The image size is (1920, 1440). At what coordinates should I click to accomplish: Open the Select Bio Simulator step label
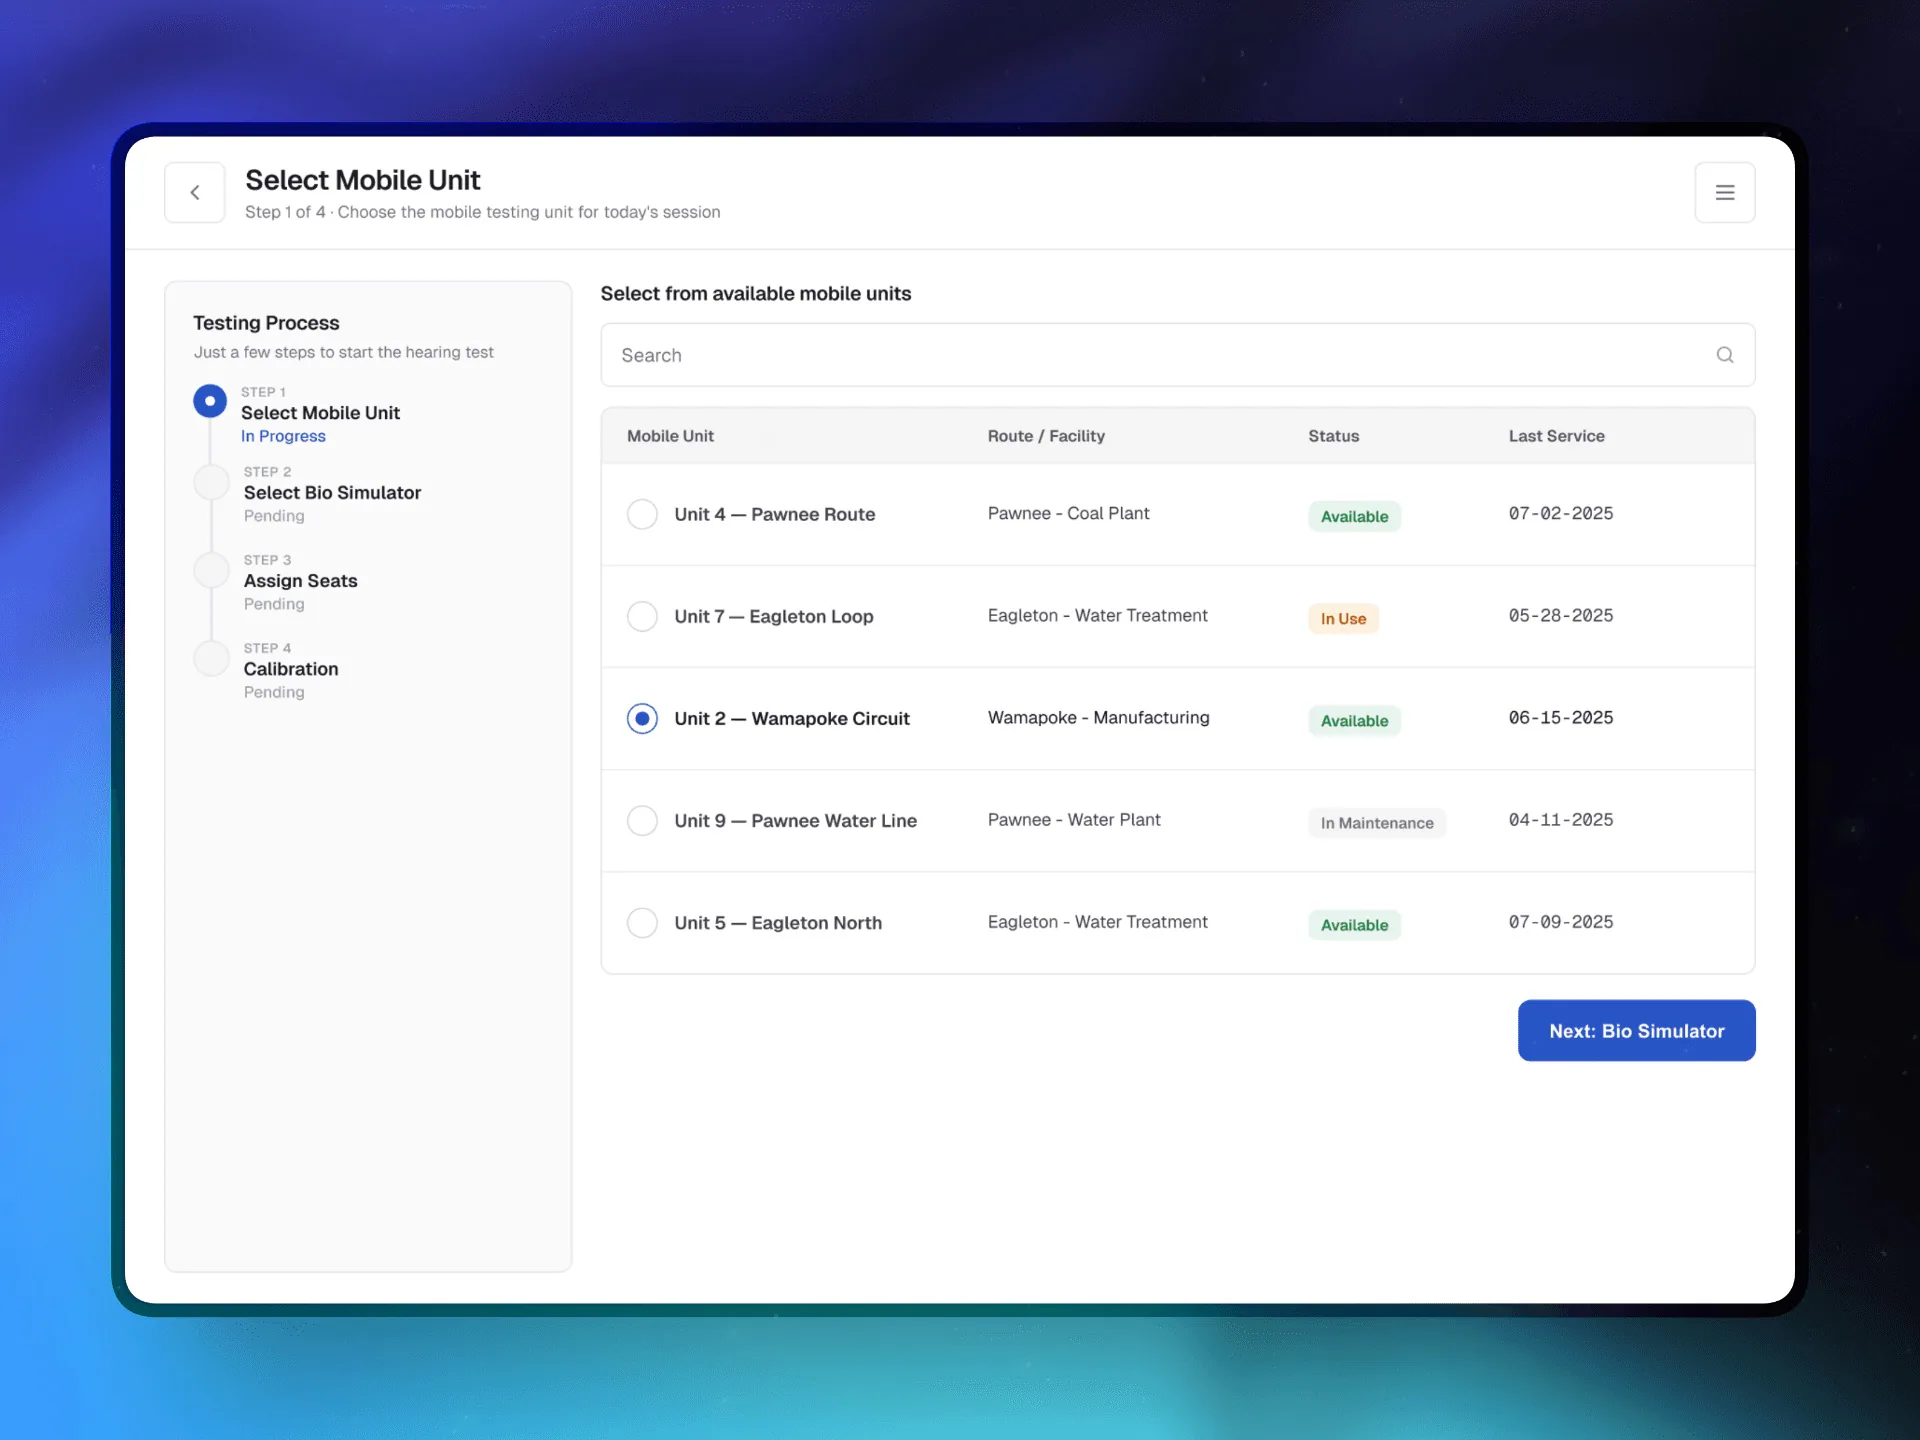pos(332,493)
